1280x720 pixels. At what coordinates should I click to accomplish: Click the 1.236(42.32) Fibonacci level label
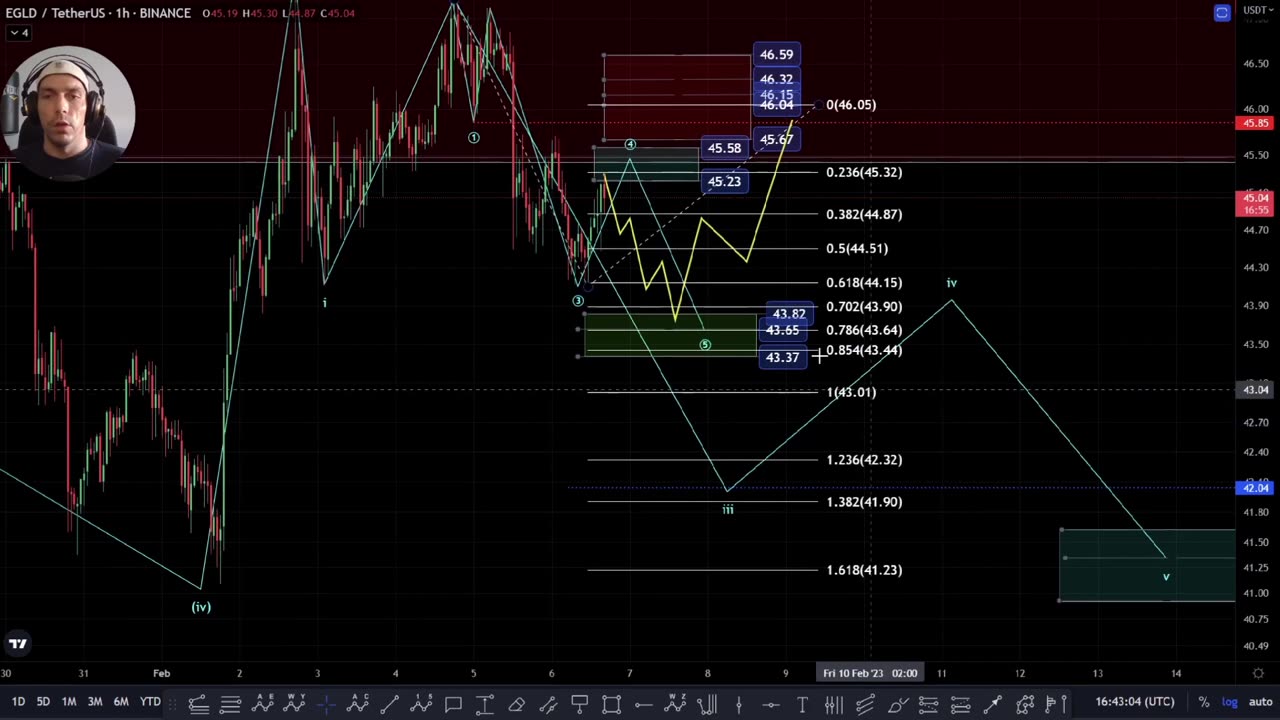pyautogui.click(x=864, y=460)
